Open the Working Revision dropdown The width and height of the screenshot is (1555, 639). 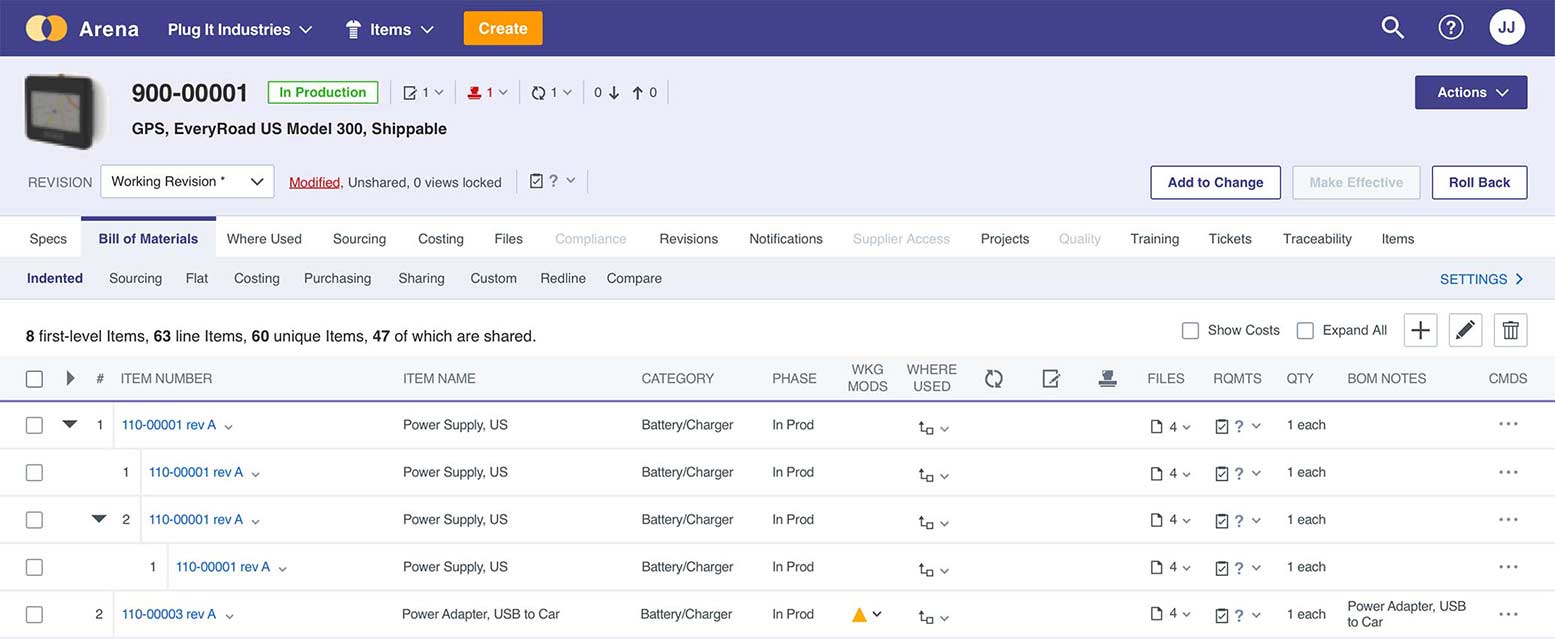[187, 182]
